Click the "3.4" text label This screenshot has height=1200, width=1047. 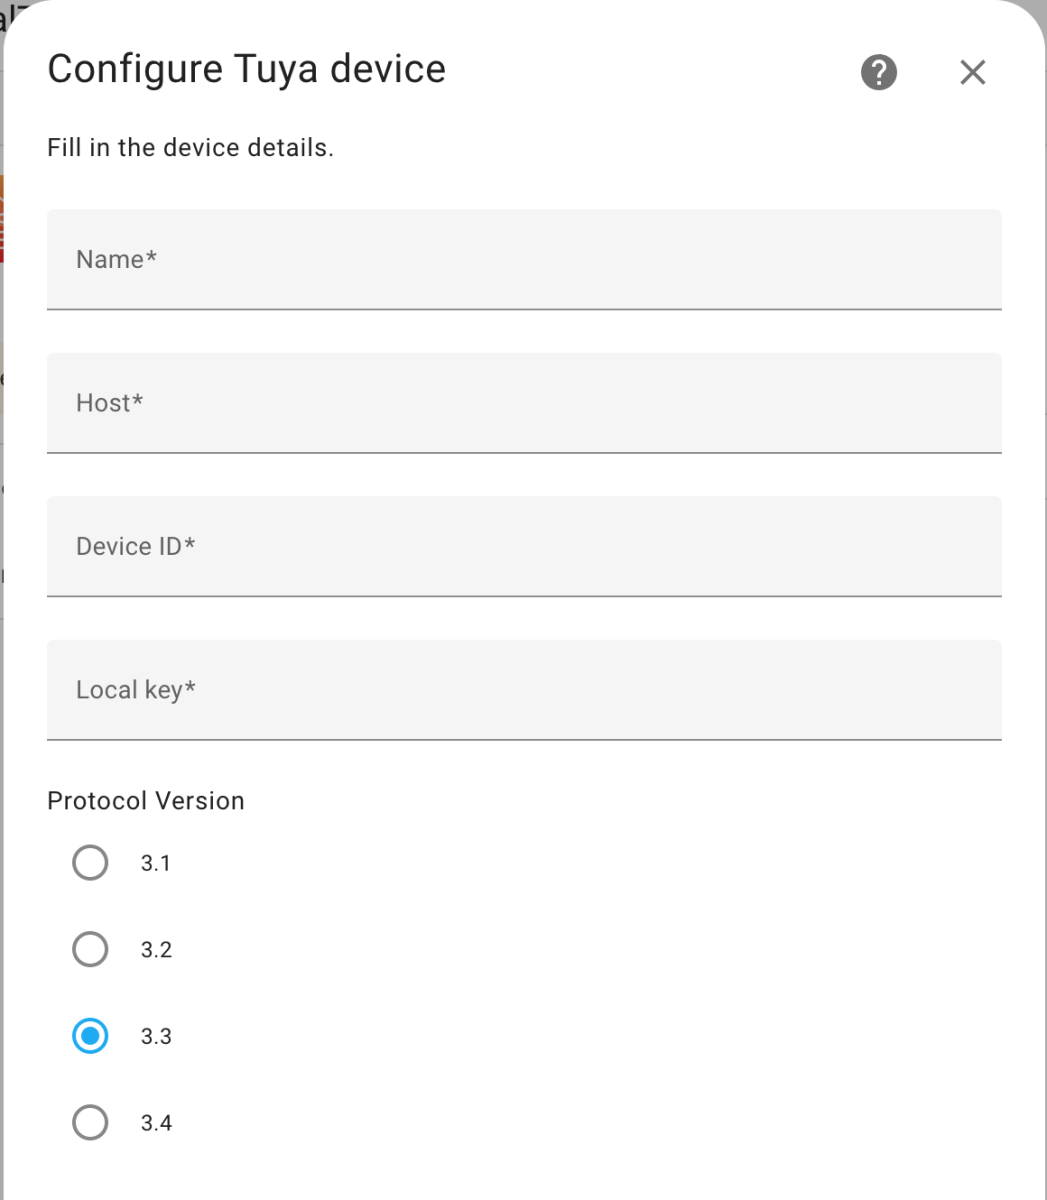[x=156, y=1123]
